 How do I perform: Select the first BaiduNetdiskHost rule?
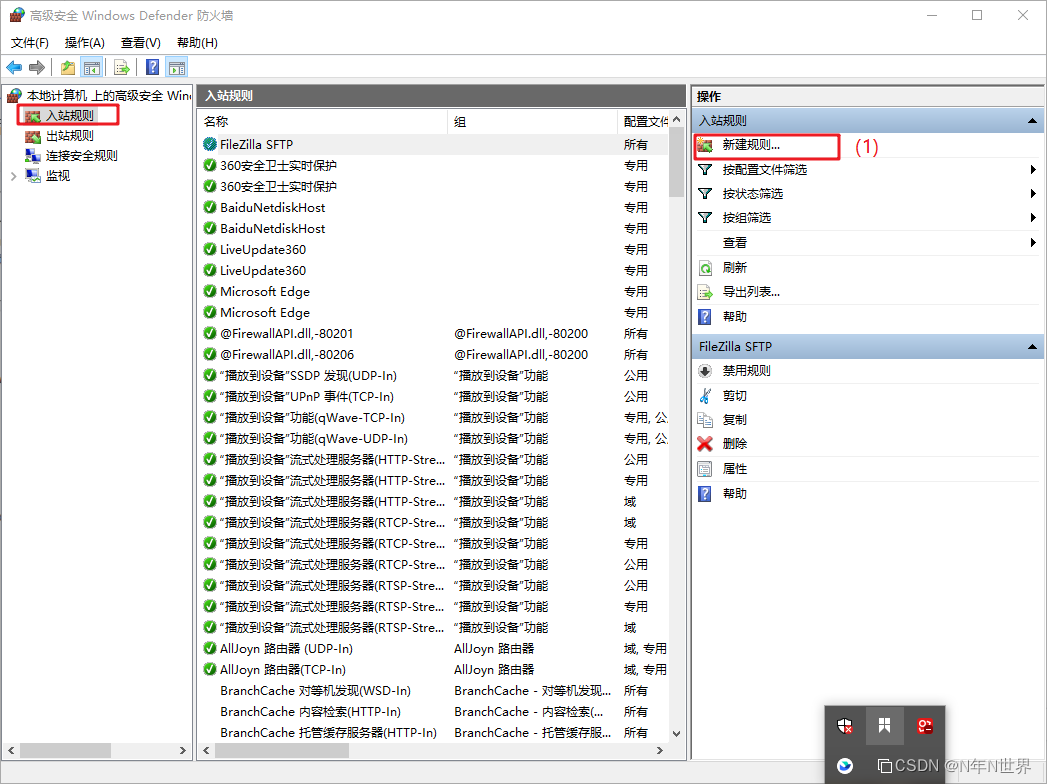(x=434, y=208)
